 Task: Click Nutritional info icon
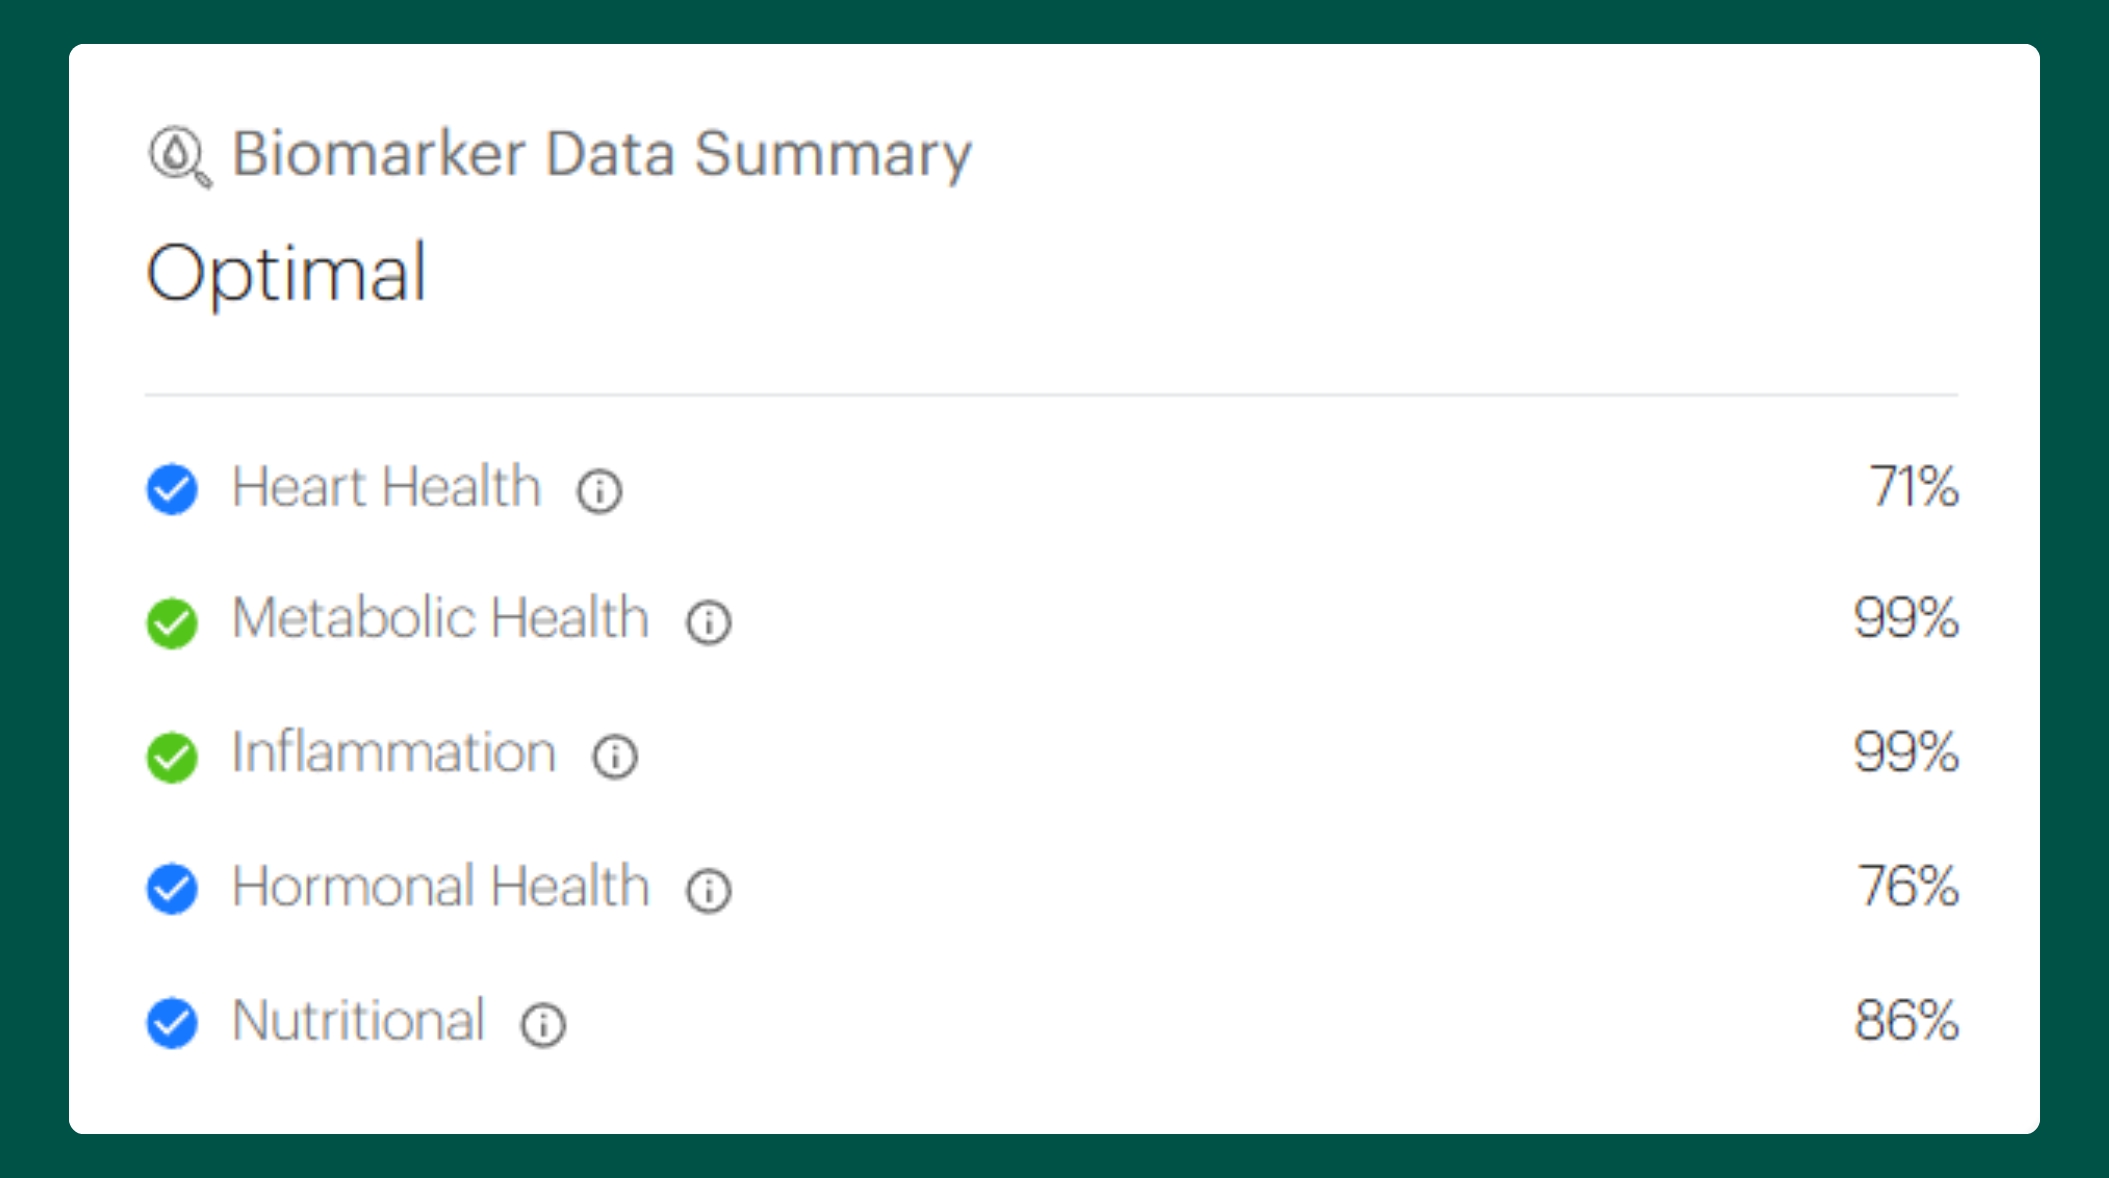tap(543, 1025)
